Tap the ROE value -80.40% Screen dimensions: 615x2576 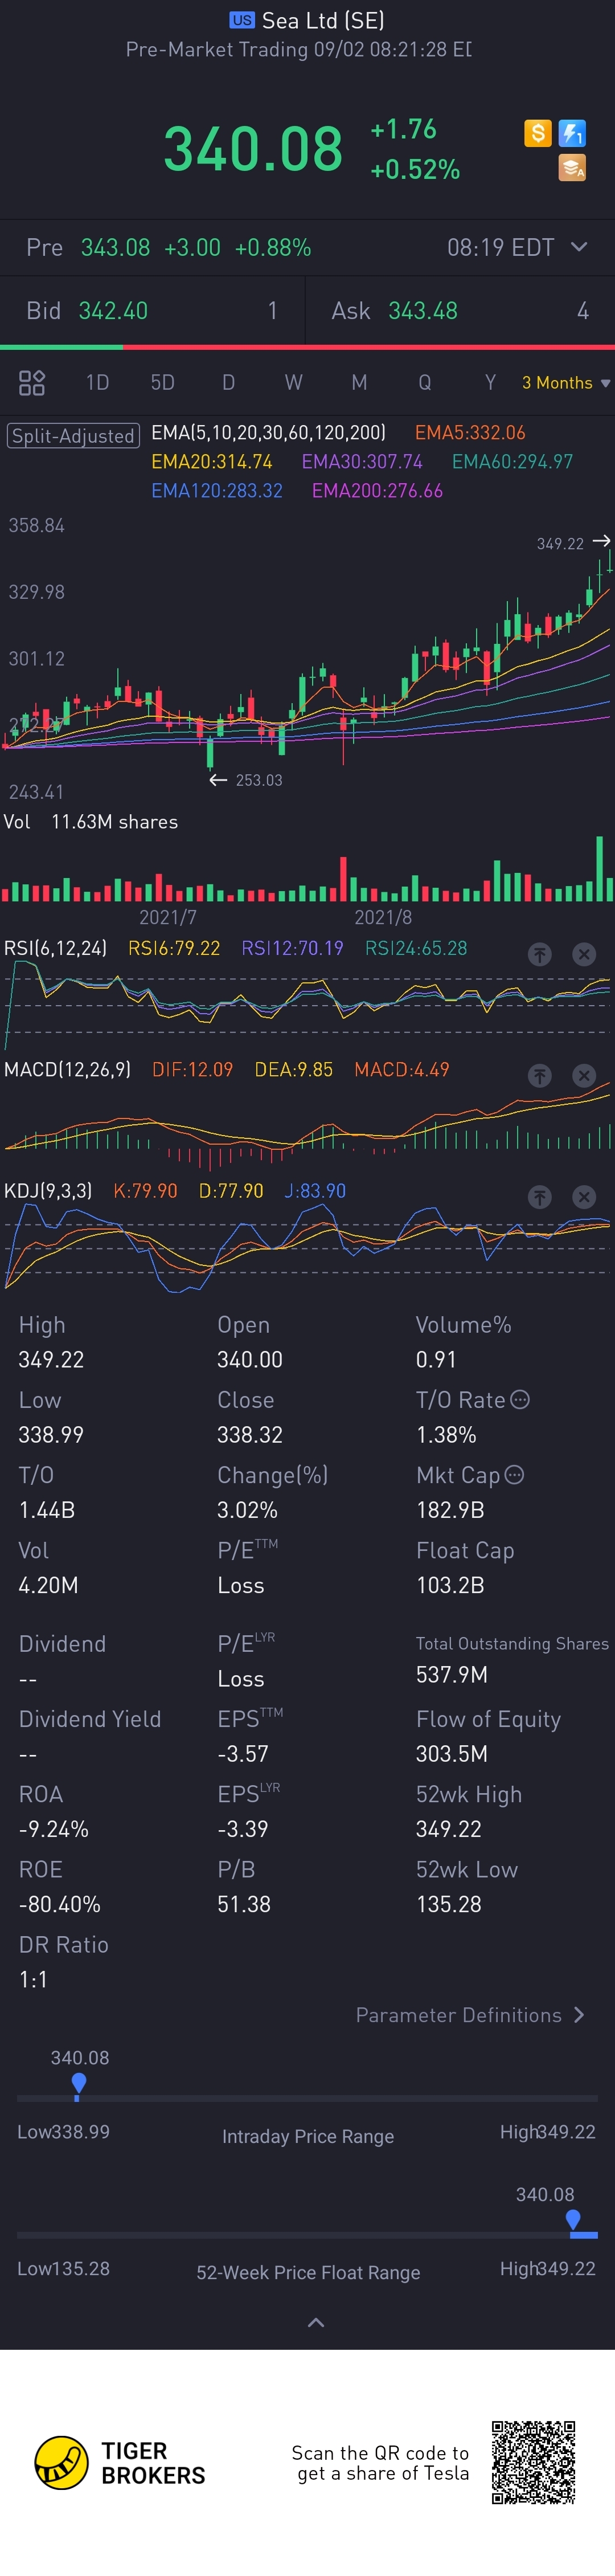[59, 1904]
